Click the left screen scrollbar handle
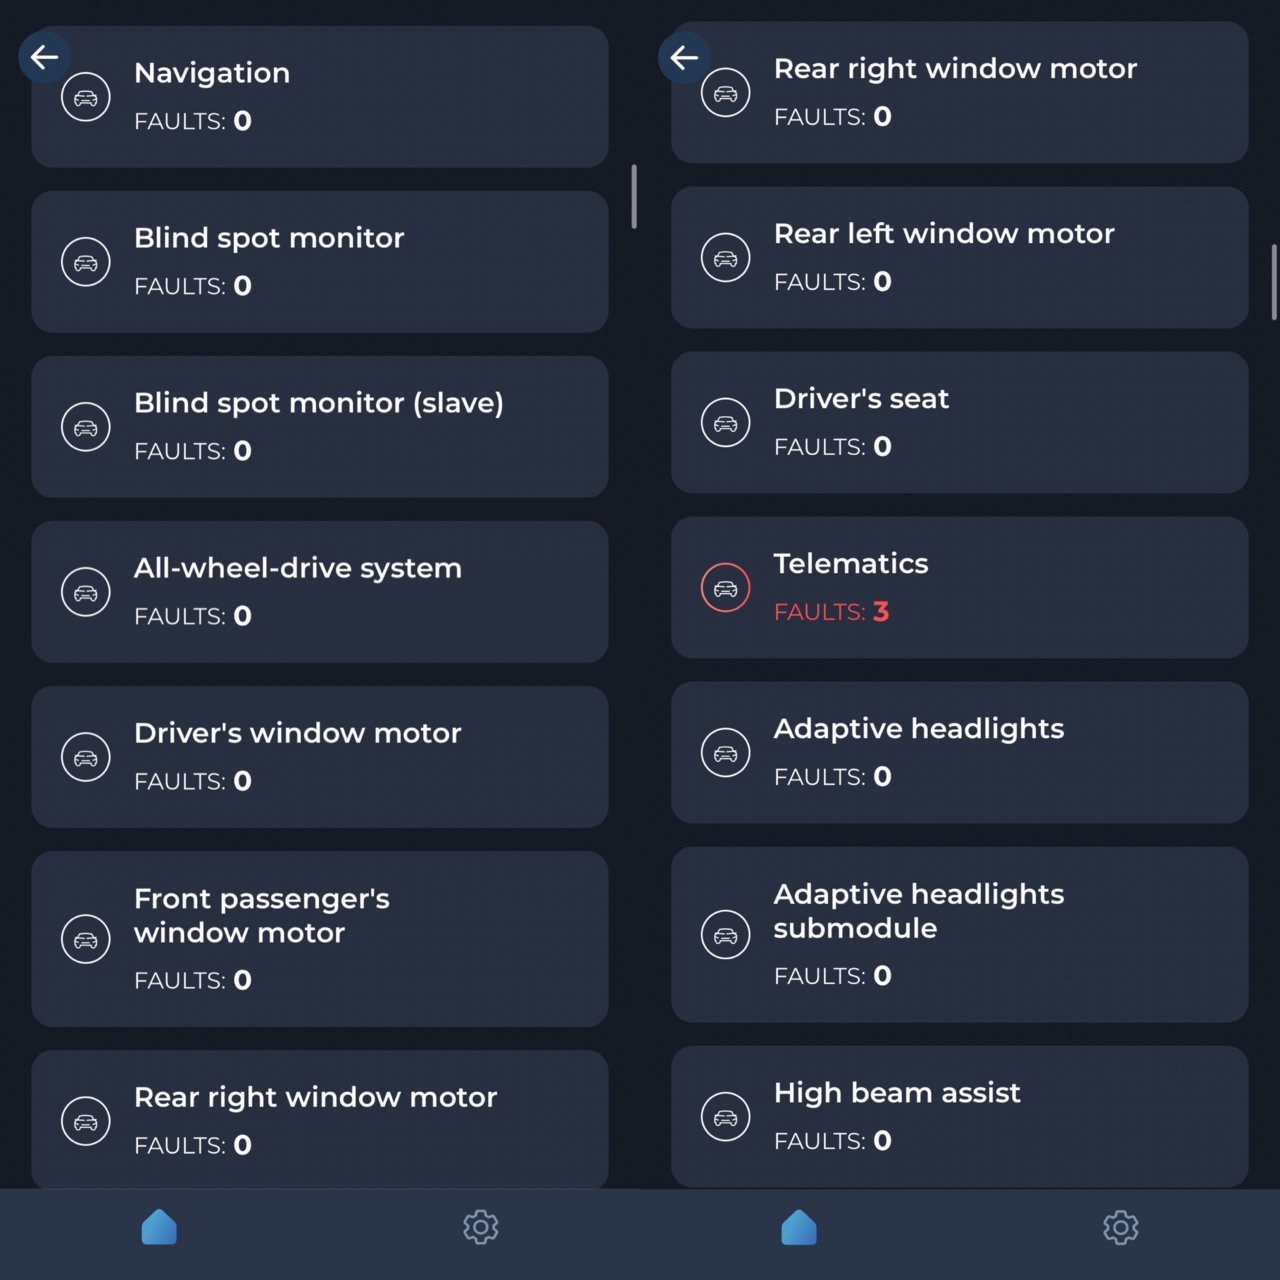The image size is (1280, 1280). click(634, 197)
